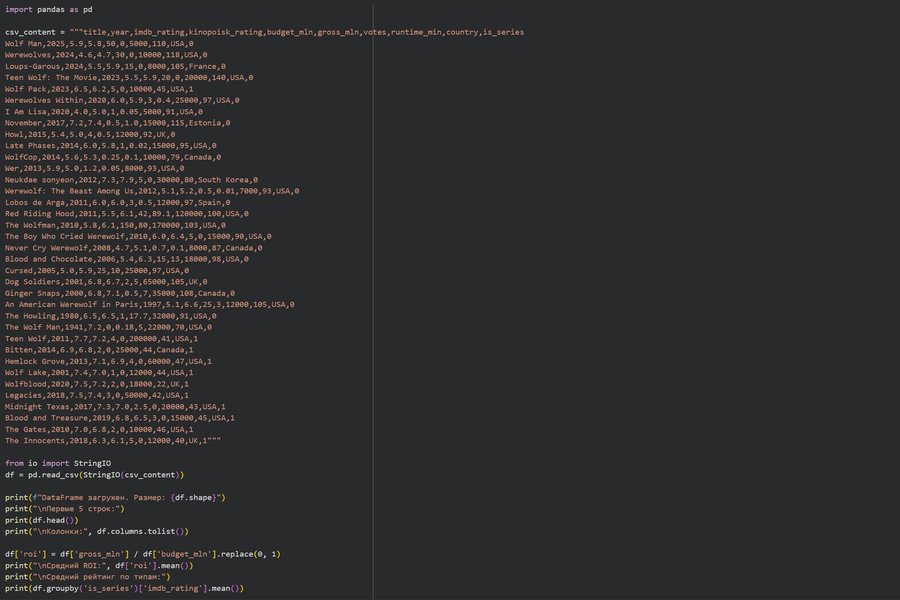
Task: Click the 'import pandas as pd' line
Action: 49,10
